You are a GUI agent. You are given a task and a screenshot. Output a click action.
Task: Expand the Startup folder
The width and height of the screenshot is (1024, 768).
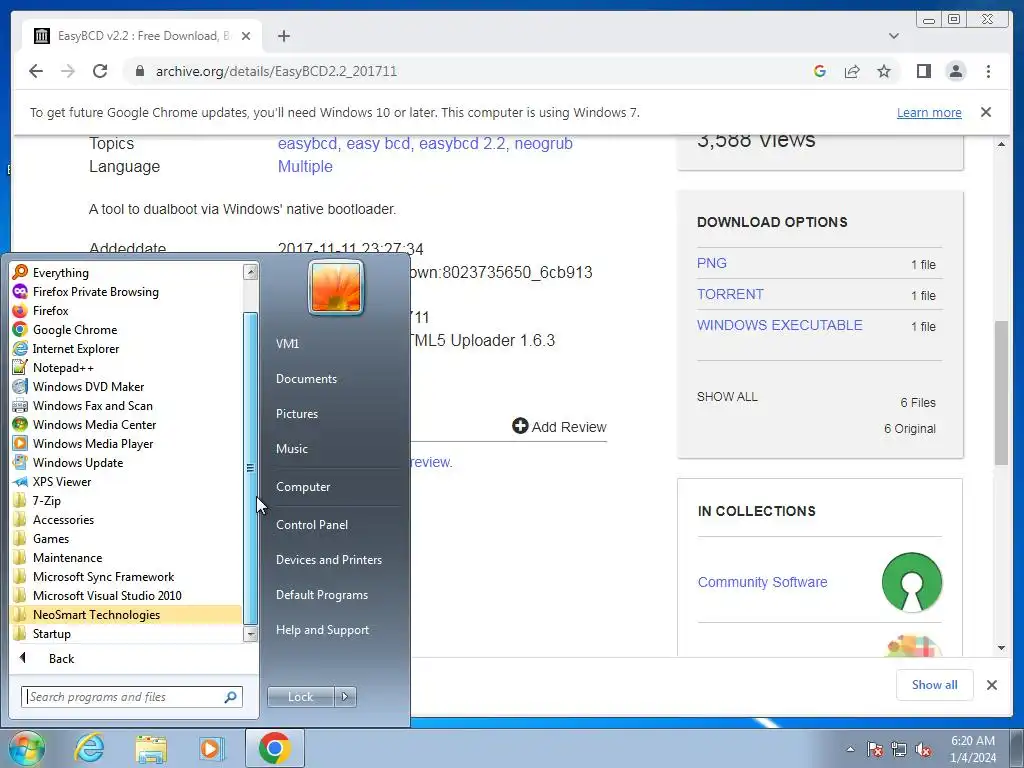[x=52, y=633]
